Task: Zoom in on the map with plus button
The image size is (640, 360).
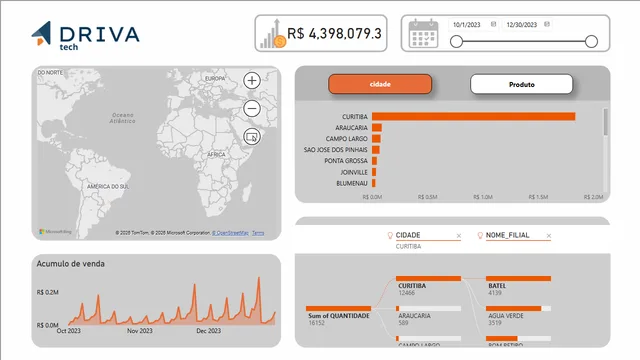Action: point(252,80)
